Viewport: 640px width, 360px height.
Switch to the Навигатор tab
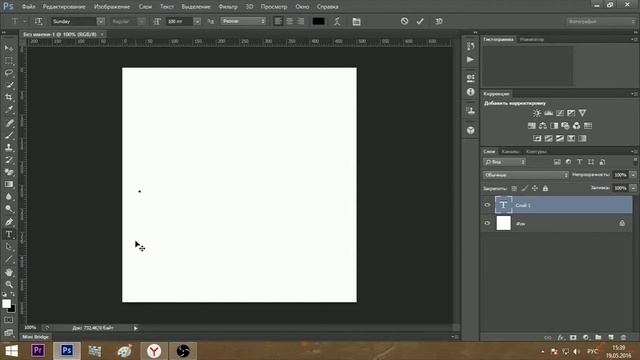tap(531, 40)
